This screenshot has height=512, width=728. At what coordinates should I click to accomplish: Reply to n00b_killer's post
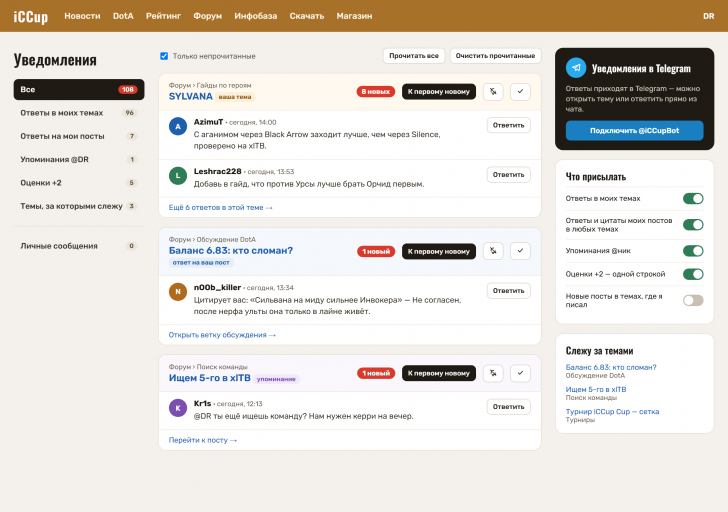pos(508,291)
